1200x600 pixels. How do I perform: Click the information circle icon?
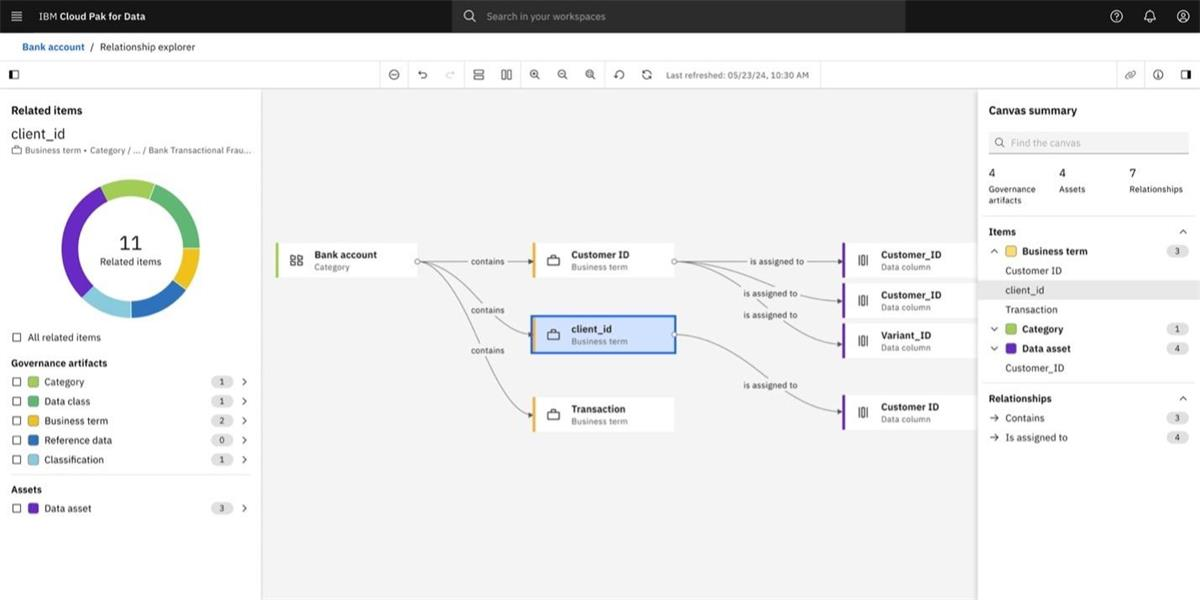(1158, 75)
